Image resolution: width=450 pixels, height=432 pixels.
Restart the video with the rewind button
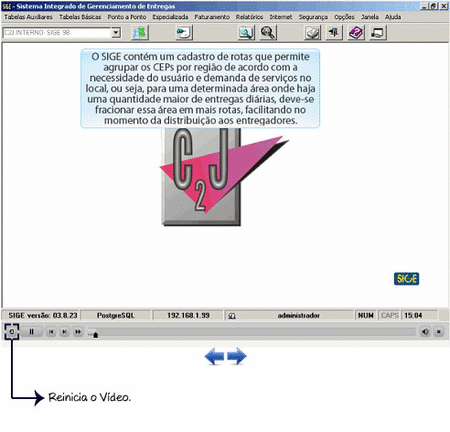[x=12, y=332]
